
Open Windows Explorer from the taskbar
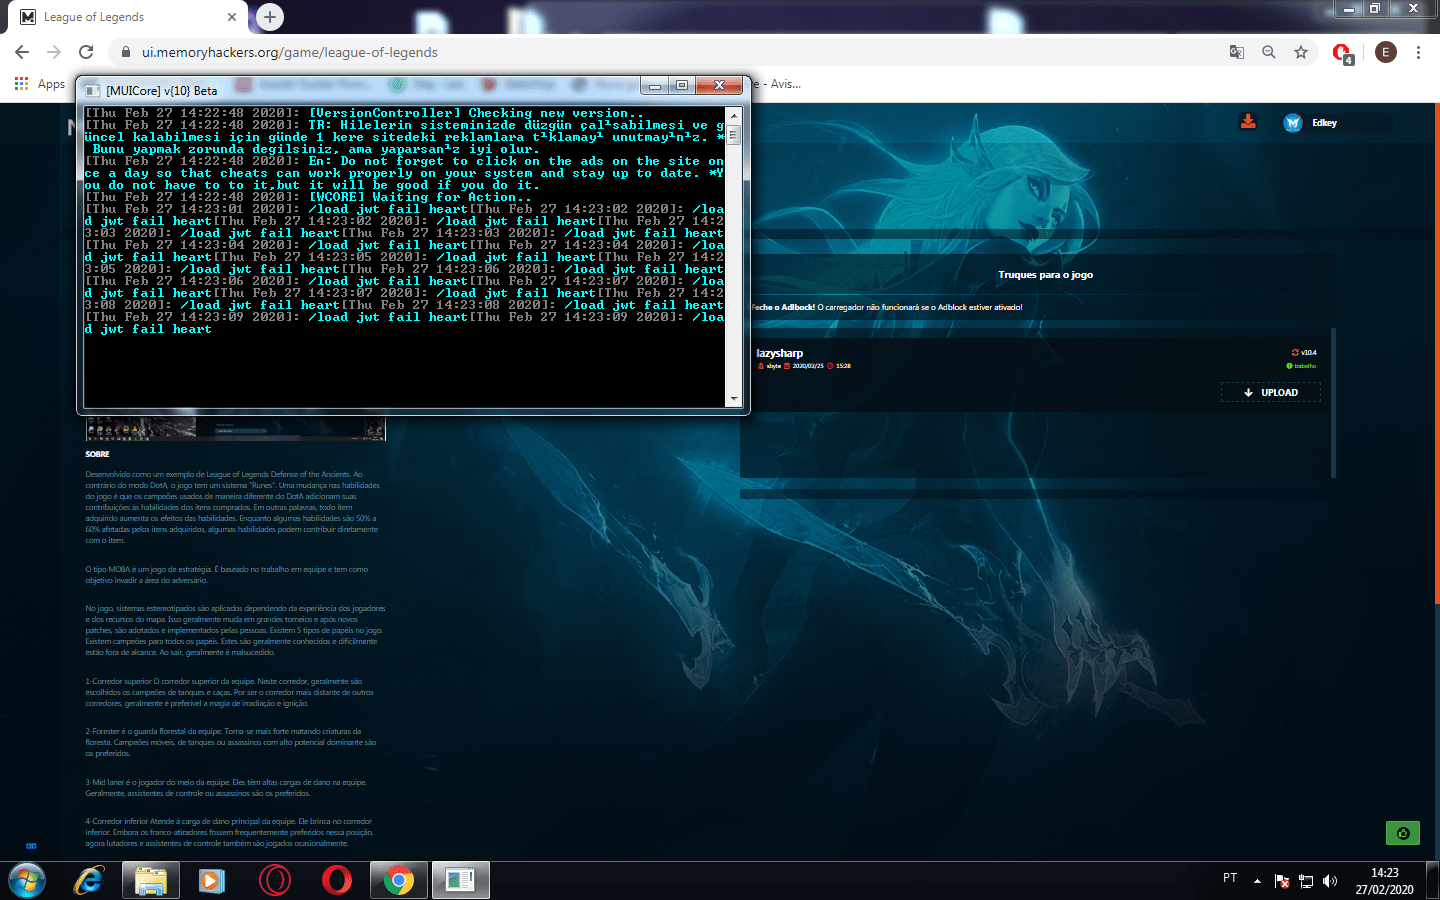[x=151, y=881]
